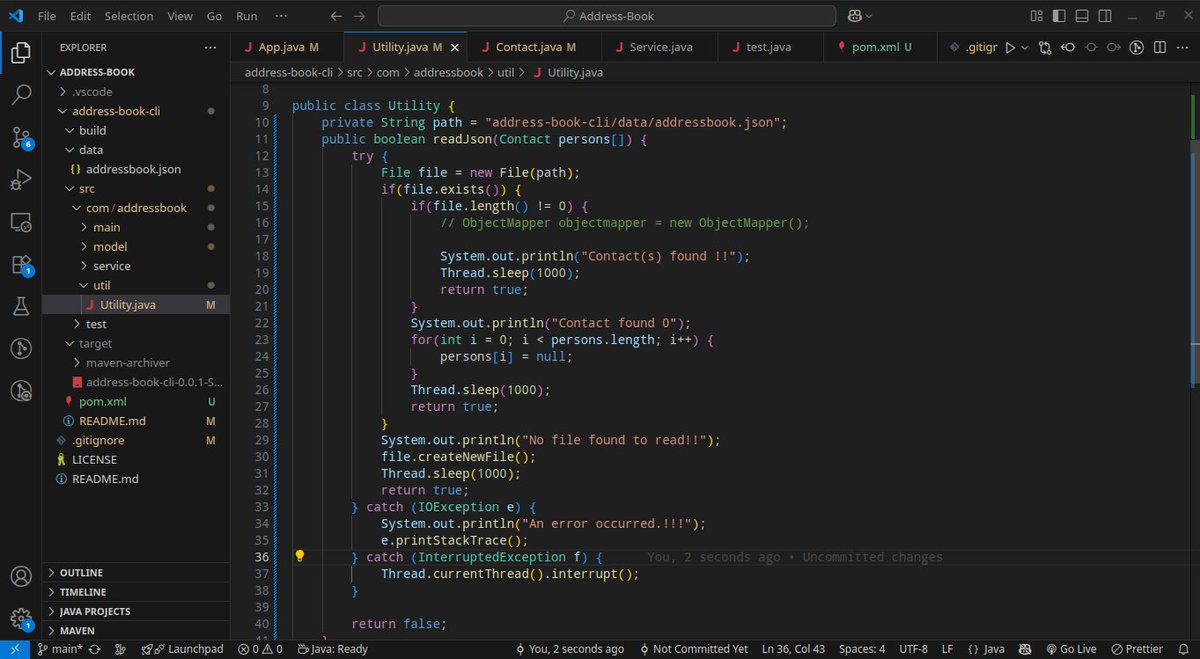Close the Utility.java tab

click(455, 47)
